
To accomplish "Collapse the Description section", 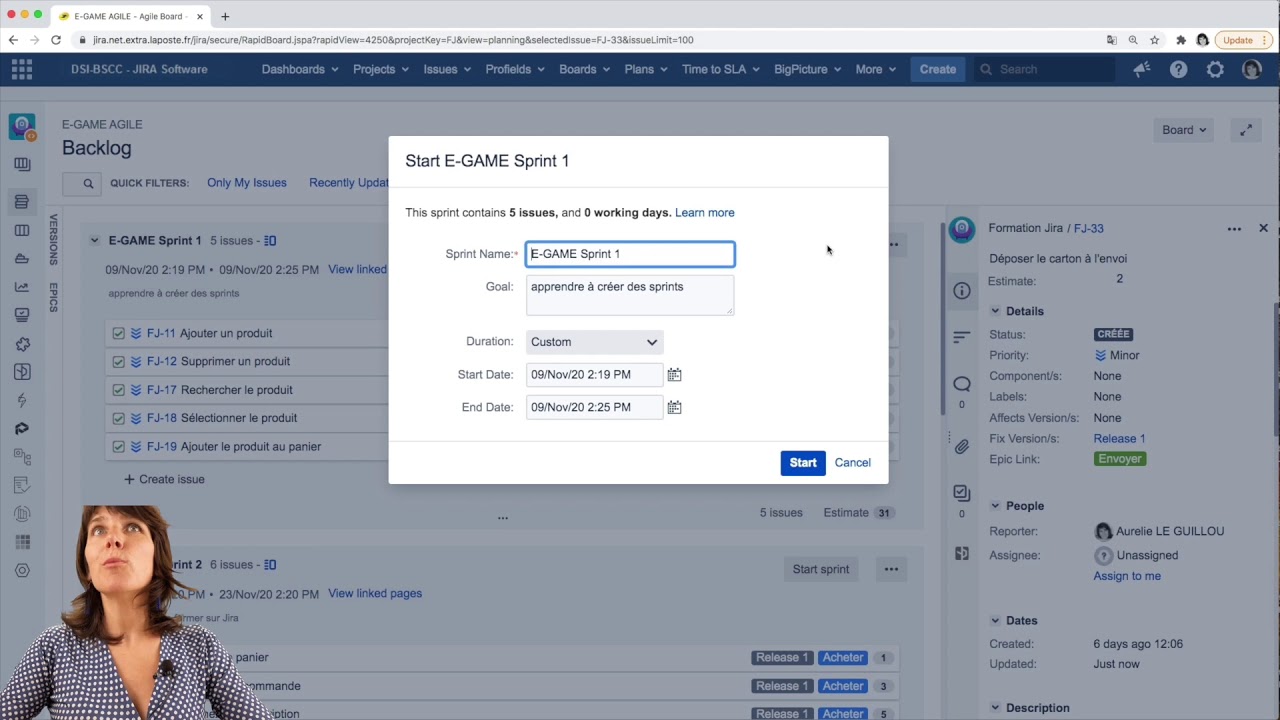I will [995, 707].
